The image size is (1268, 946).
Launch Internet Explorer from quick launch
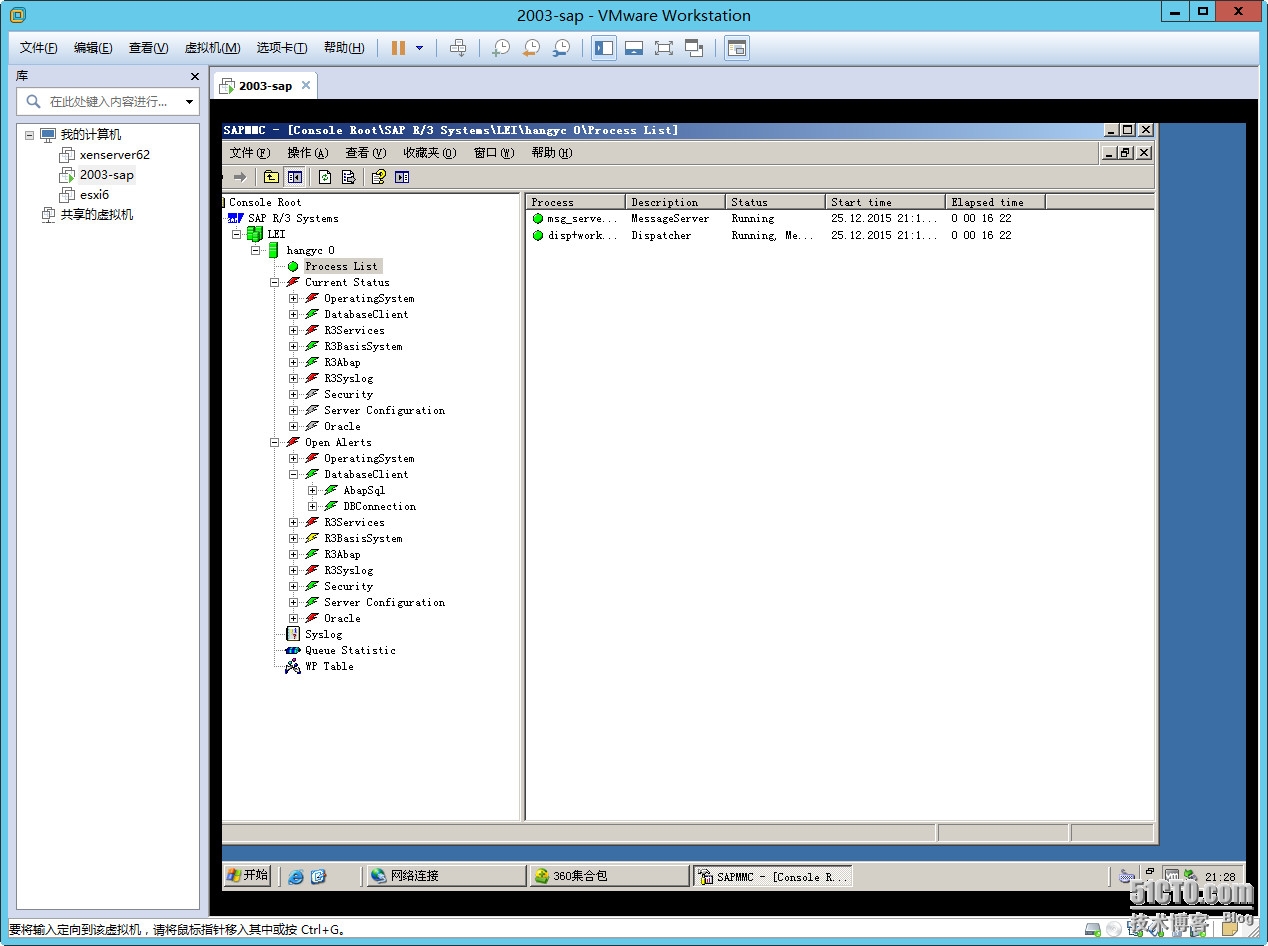296,876
